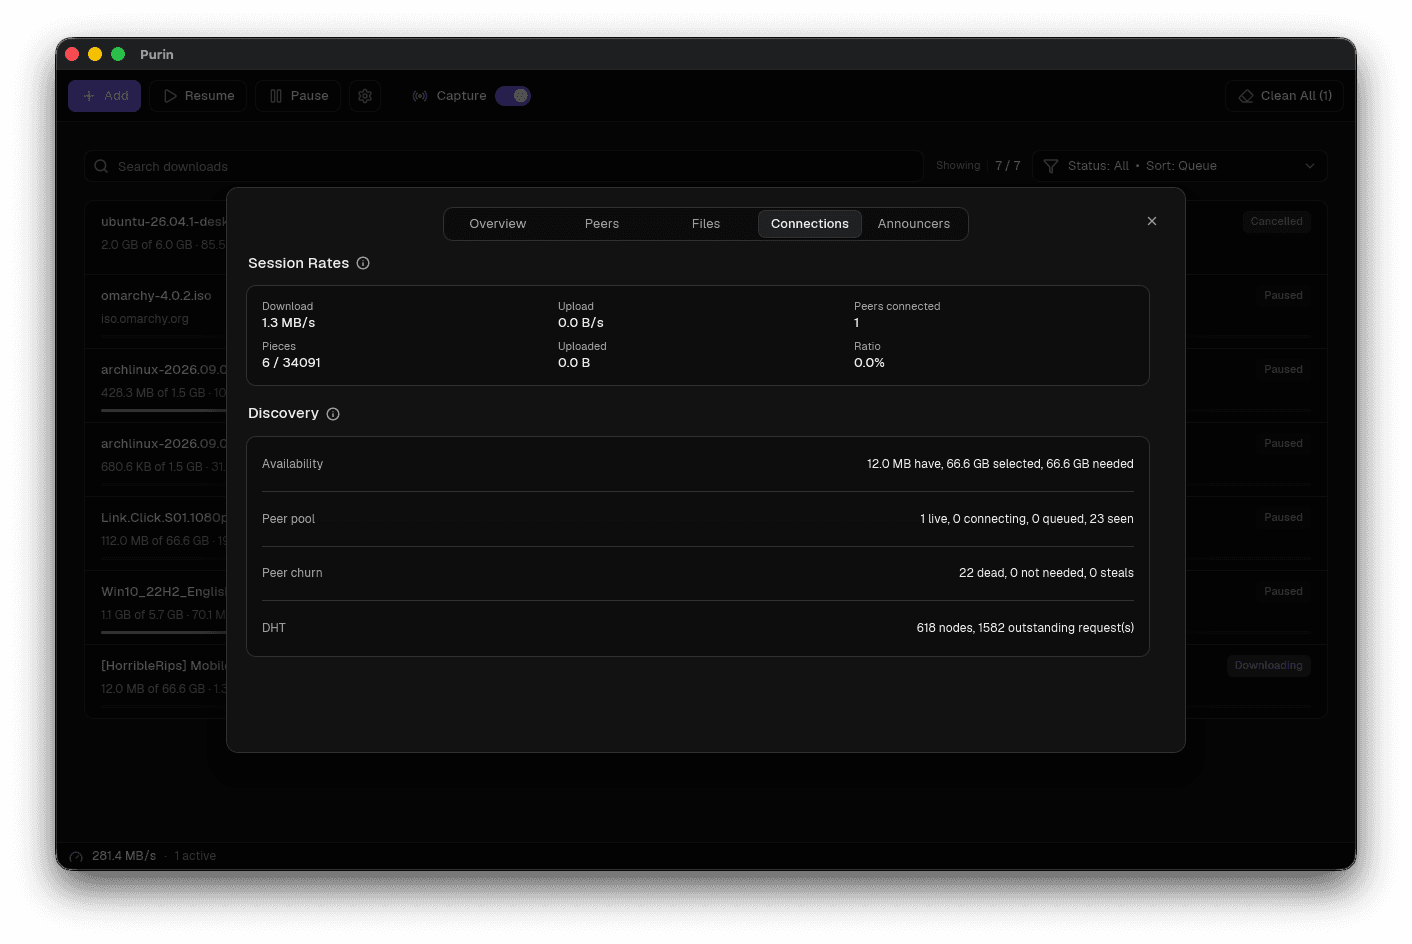Image resolution: width=1412 pixels, height=944 pixels.
Task: Close the torrent details dialog
Action: [x=1152, y=221]
